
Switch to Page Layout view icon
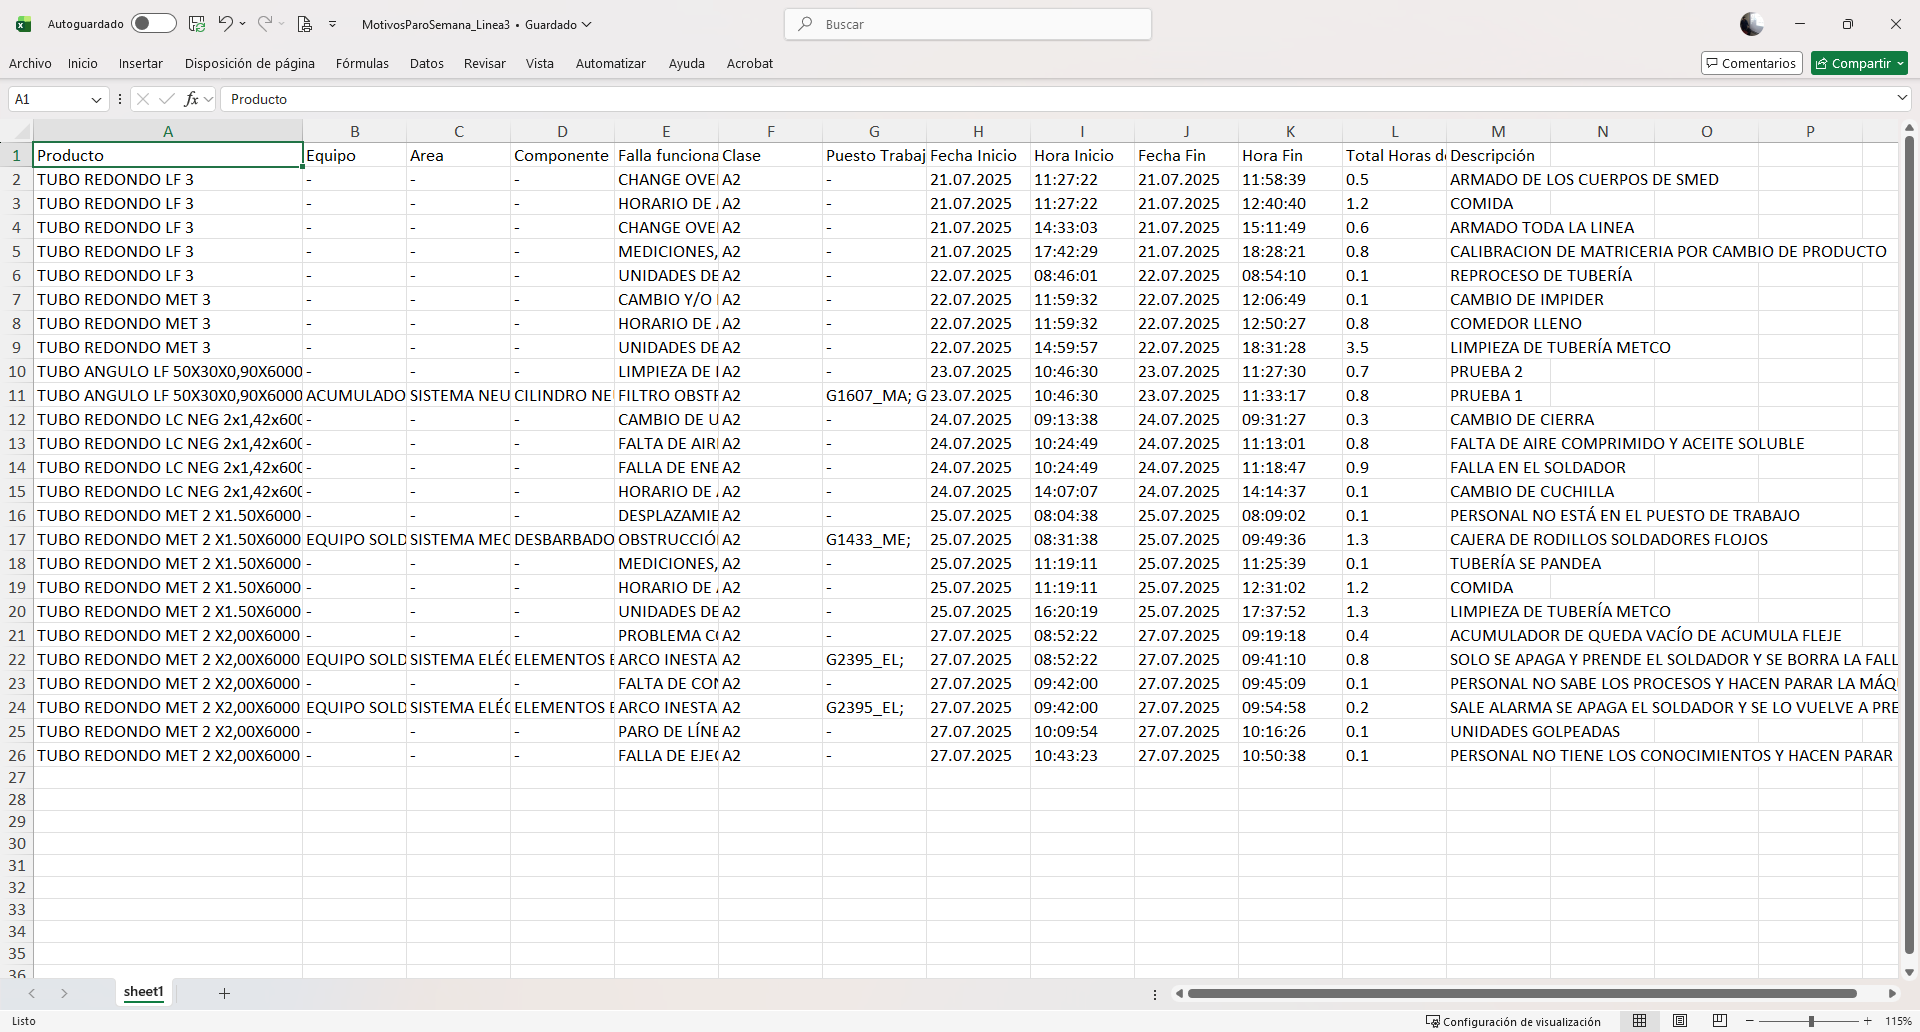pos(1680,1021)
